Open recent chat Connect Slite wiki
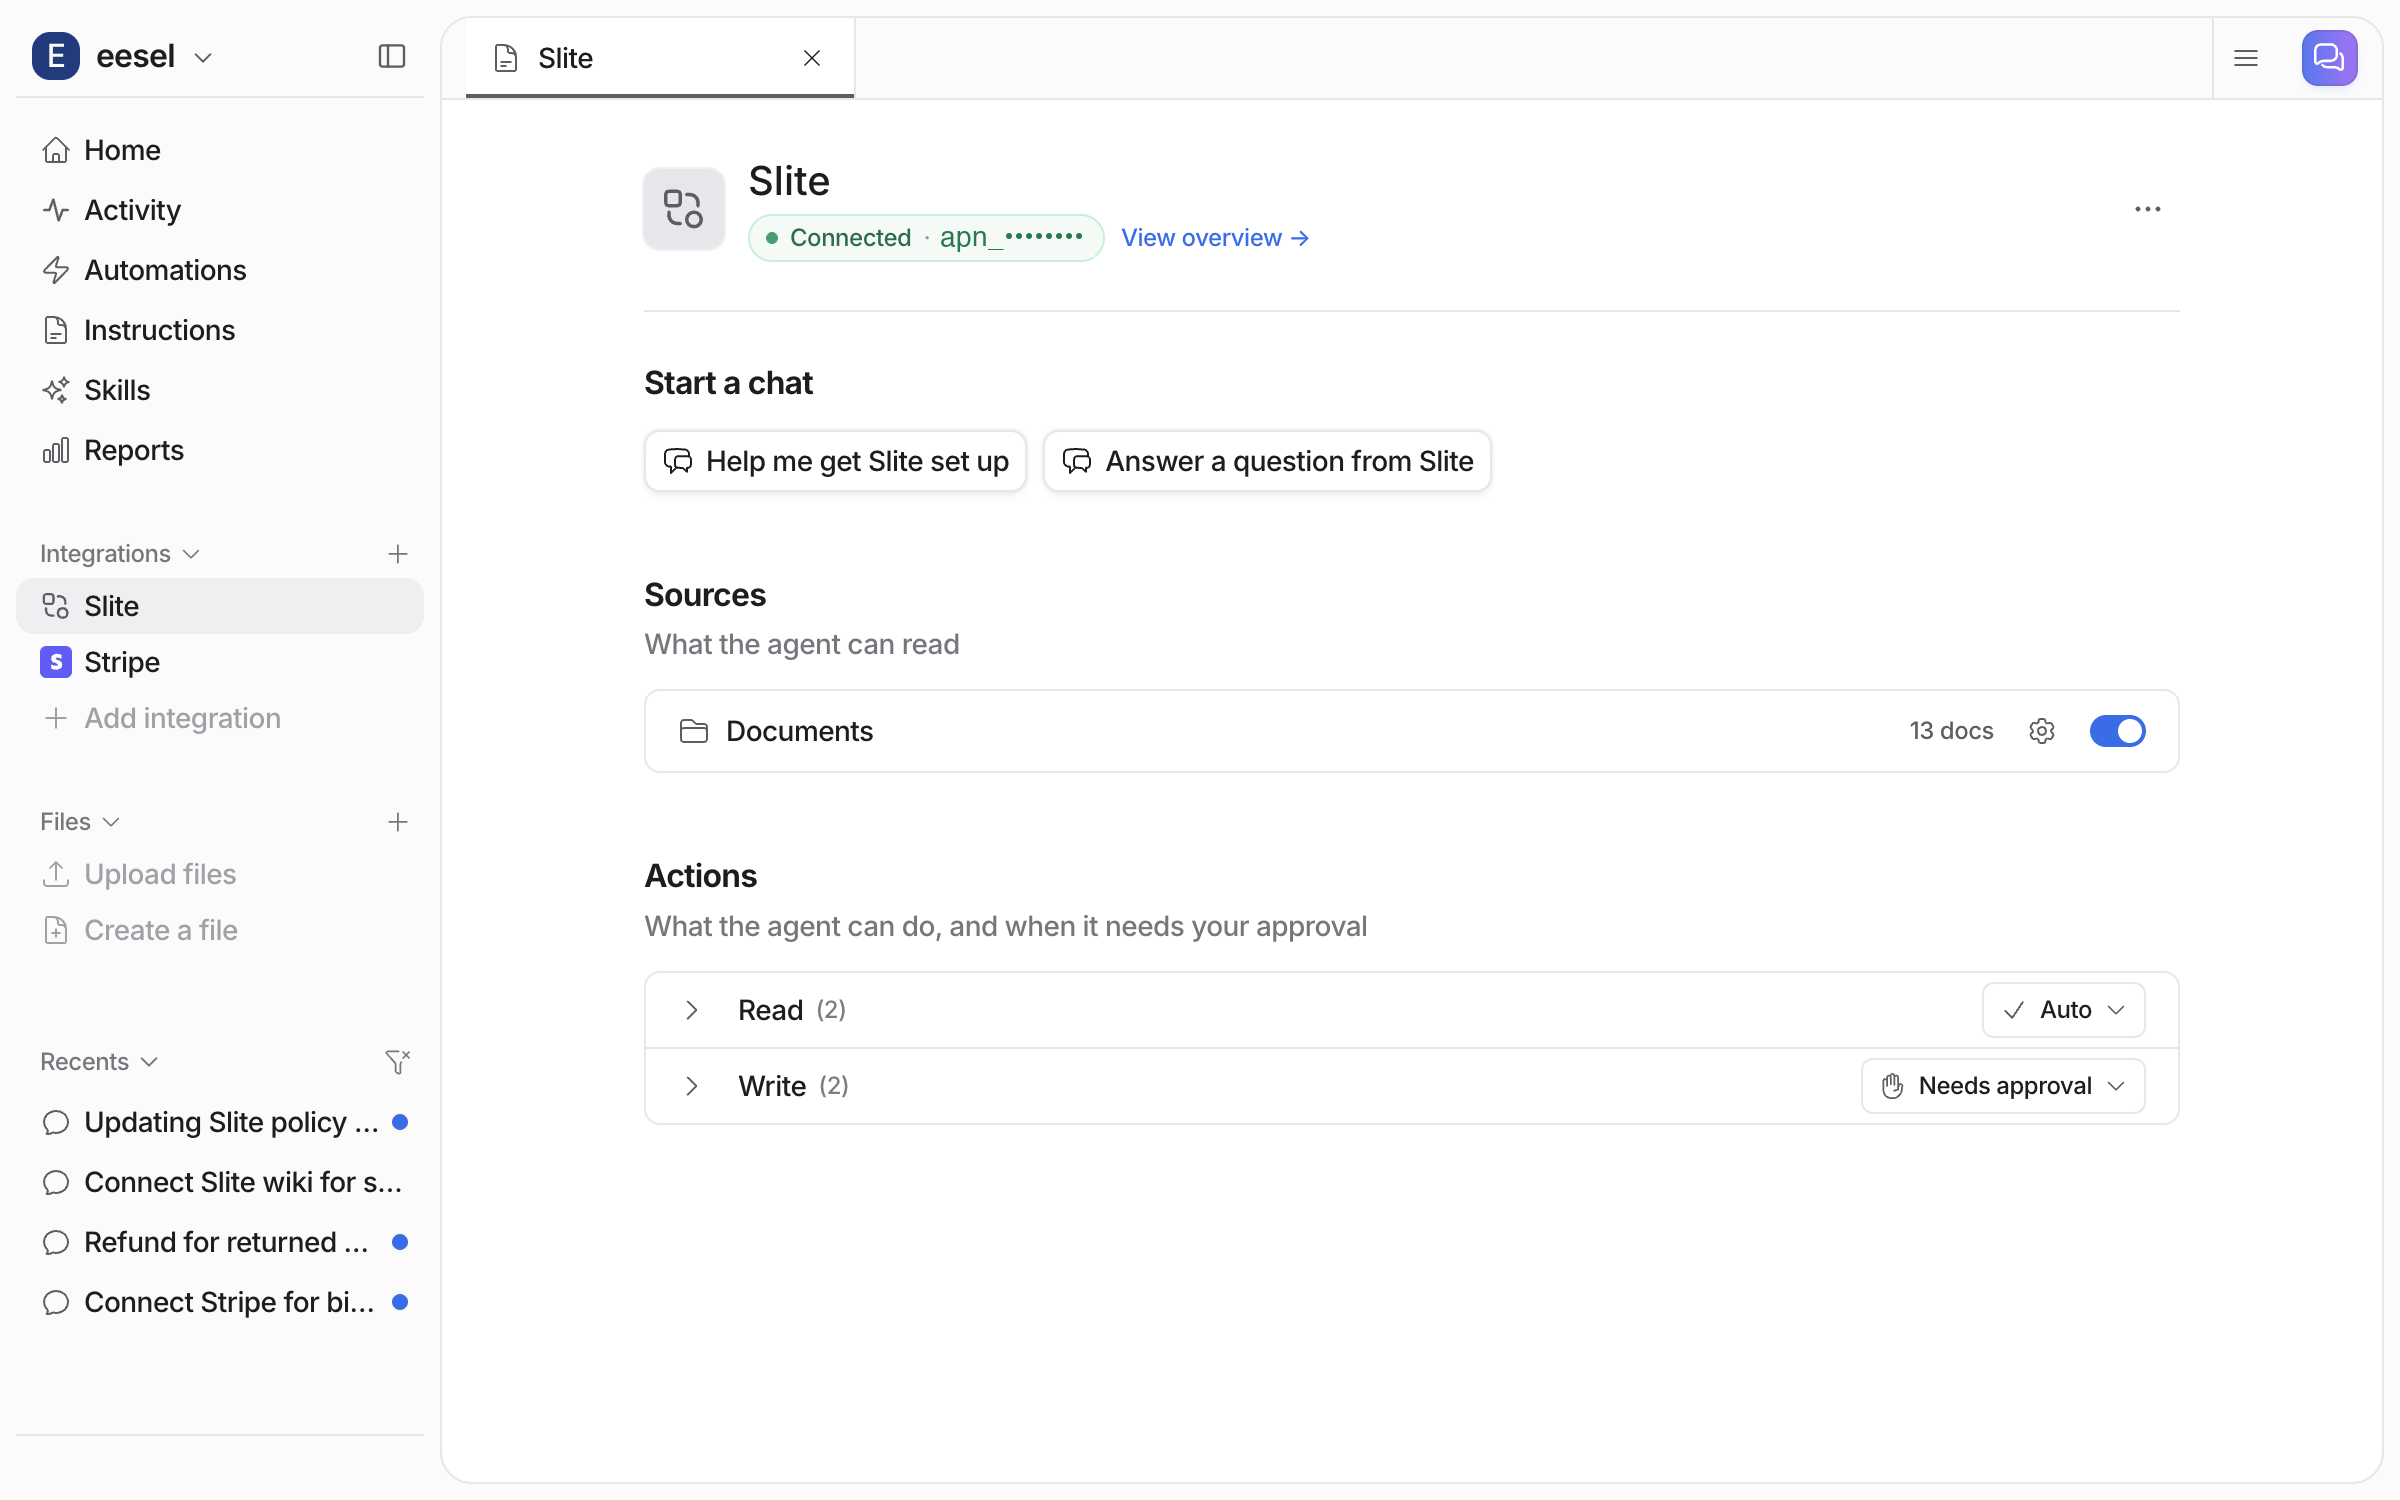Screen dimensions: 2400x1500 point(220,1182)
